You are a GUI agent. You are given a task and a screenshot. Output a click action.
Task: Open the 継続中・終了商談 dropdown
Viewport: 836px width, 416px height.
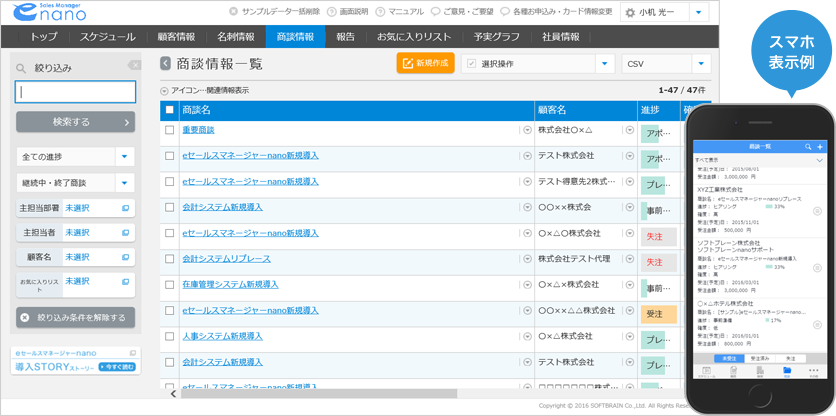coord(76,183)
